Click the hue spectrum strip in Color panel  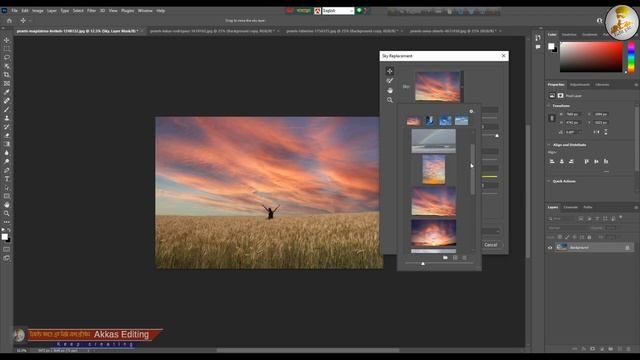631,57
